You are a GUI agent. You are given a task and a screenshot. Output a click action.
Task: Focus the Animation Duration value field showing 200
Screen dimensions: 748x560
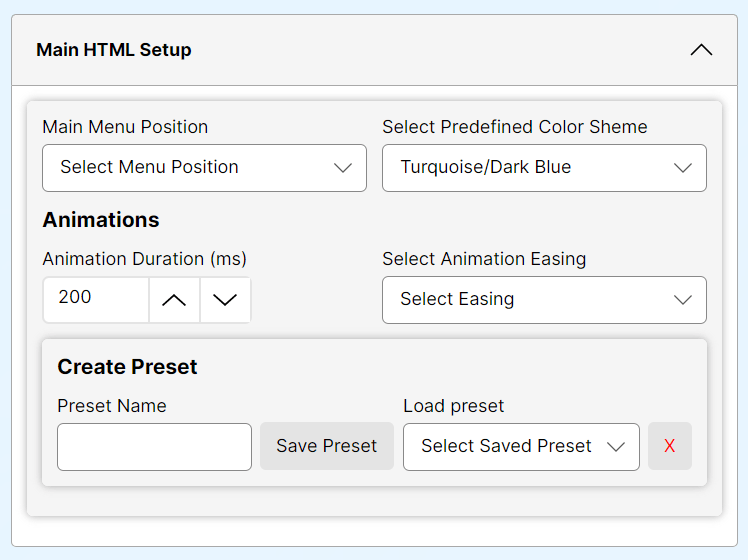(96, 300)
